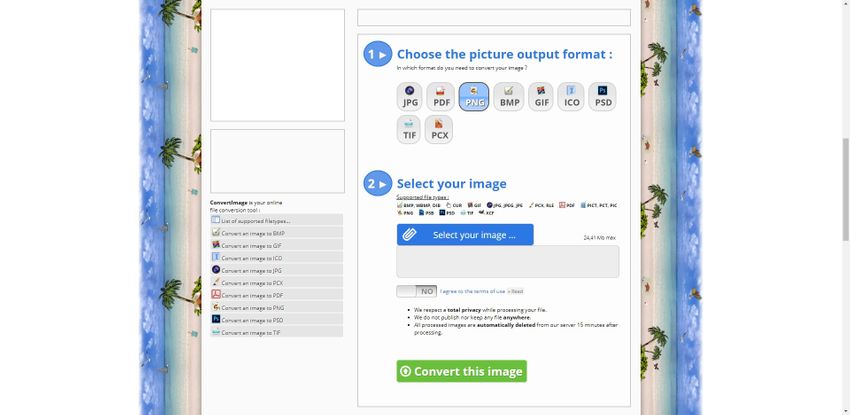Choose the GIF output format
The image size is (850, 415).
(541, 97)
